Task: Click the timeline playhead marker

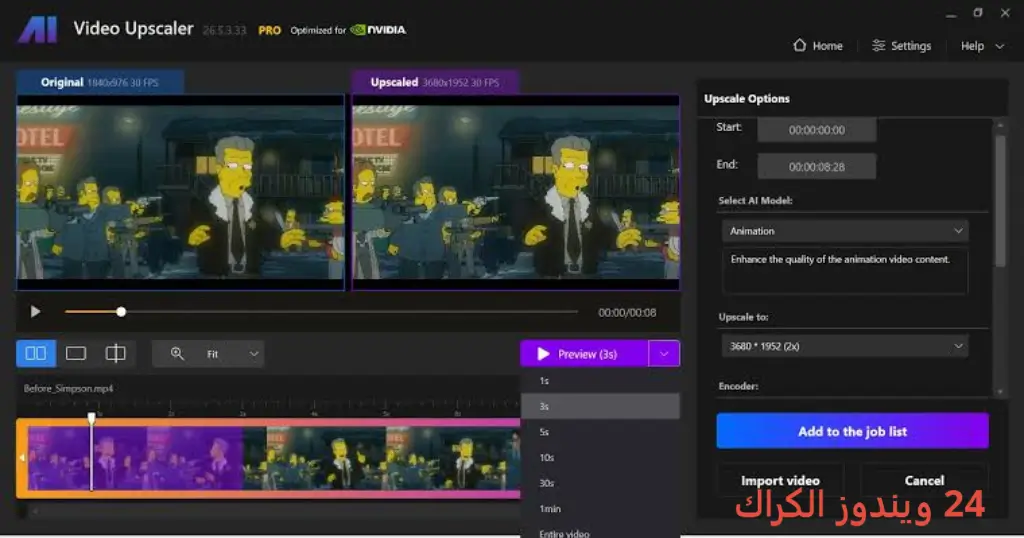Action: 91,418
